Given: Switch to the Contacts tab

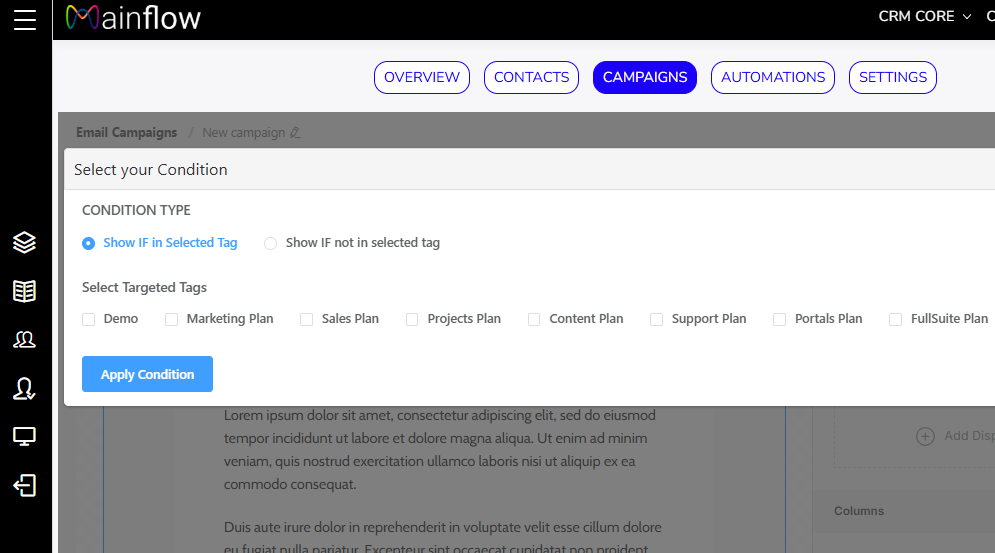Looking at the screenshot, I should (x=531, y=77).
